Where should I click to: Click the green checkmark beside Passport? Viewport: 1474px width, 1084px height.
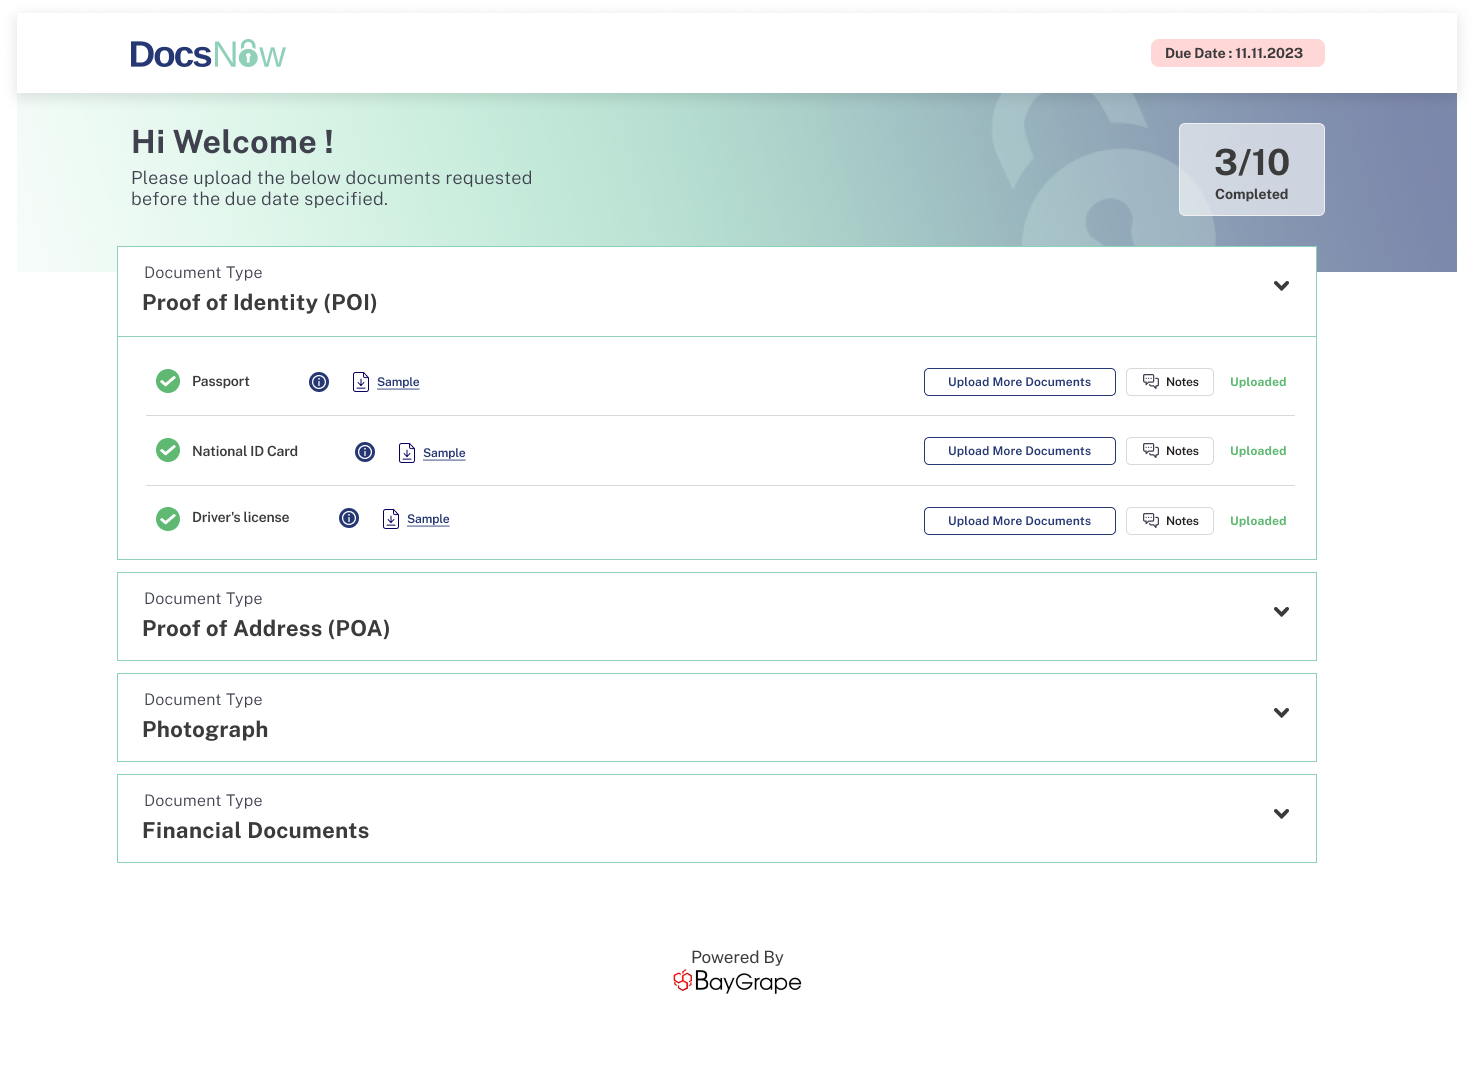point(167,381)
